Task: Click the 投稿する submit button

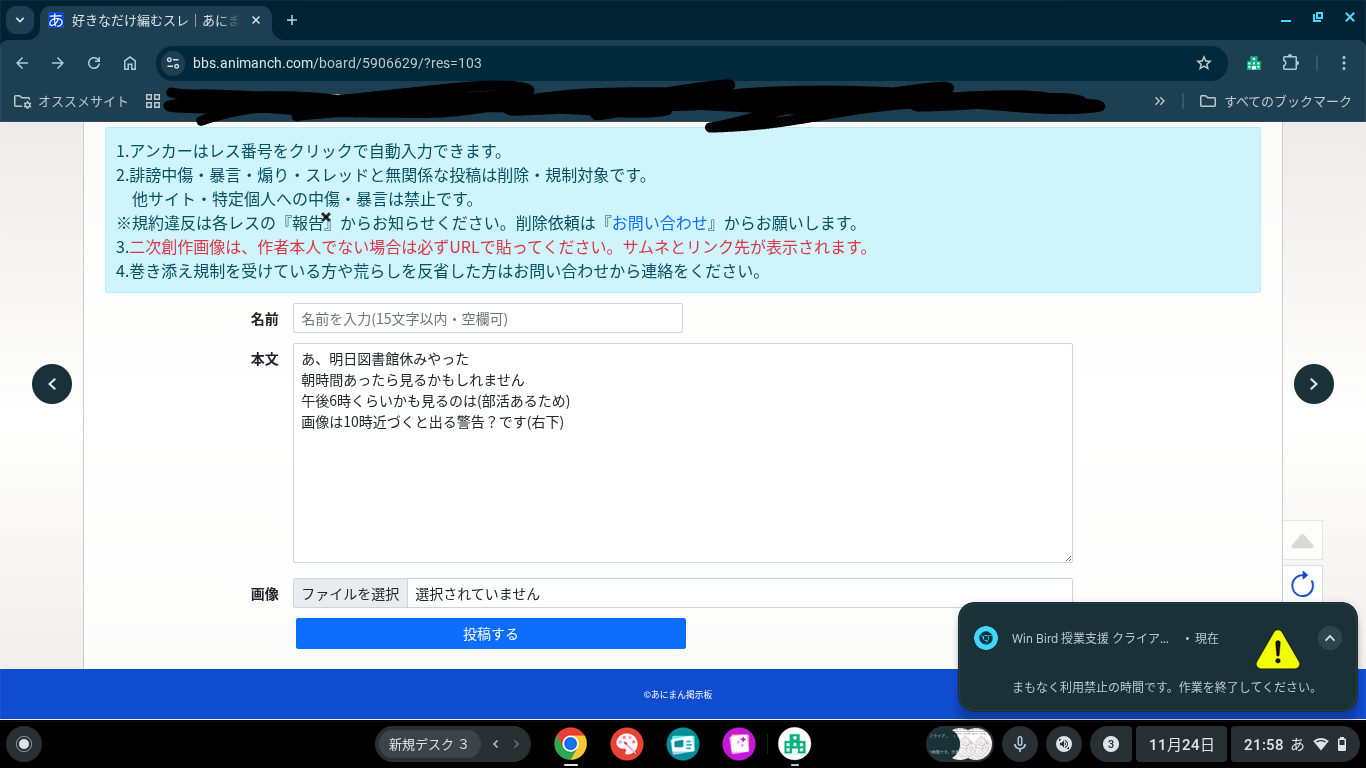Action: [x=490, y=634]
